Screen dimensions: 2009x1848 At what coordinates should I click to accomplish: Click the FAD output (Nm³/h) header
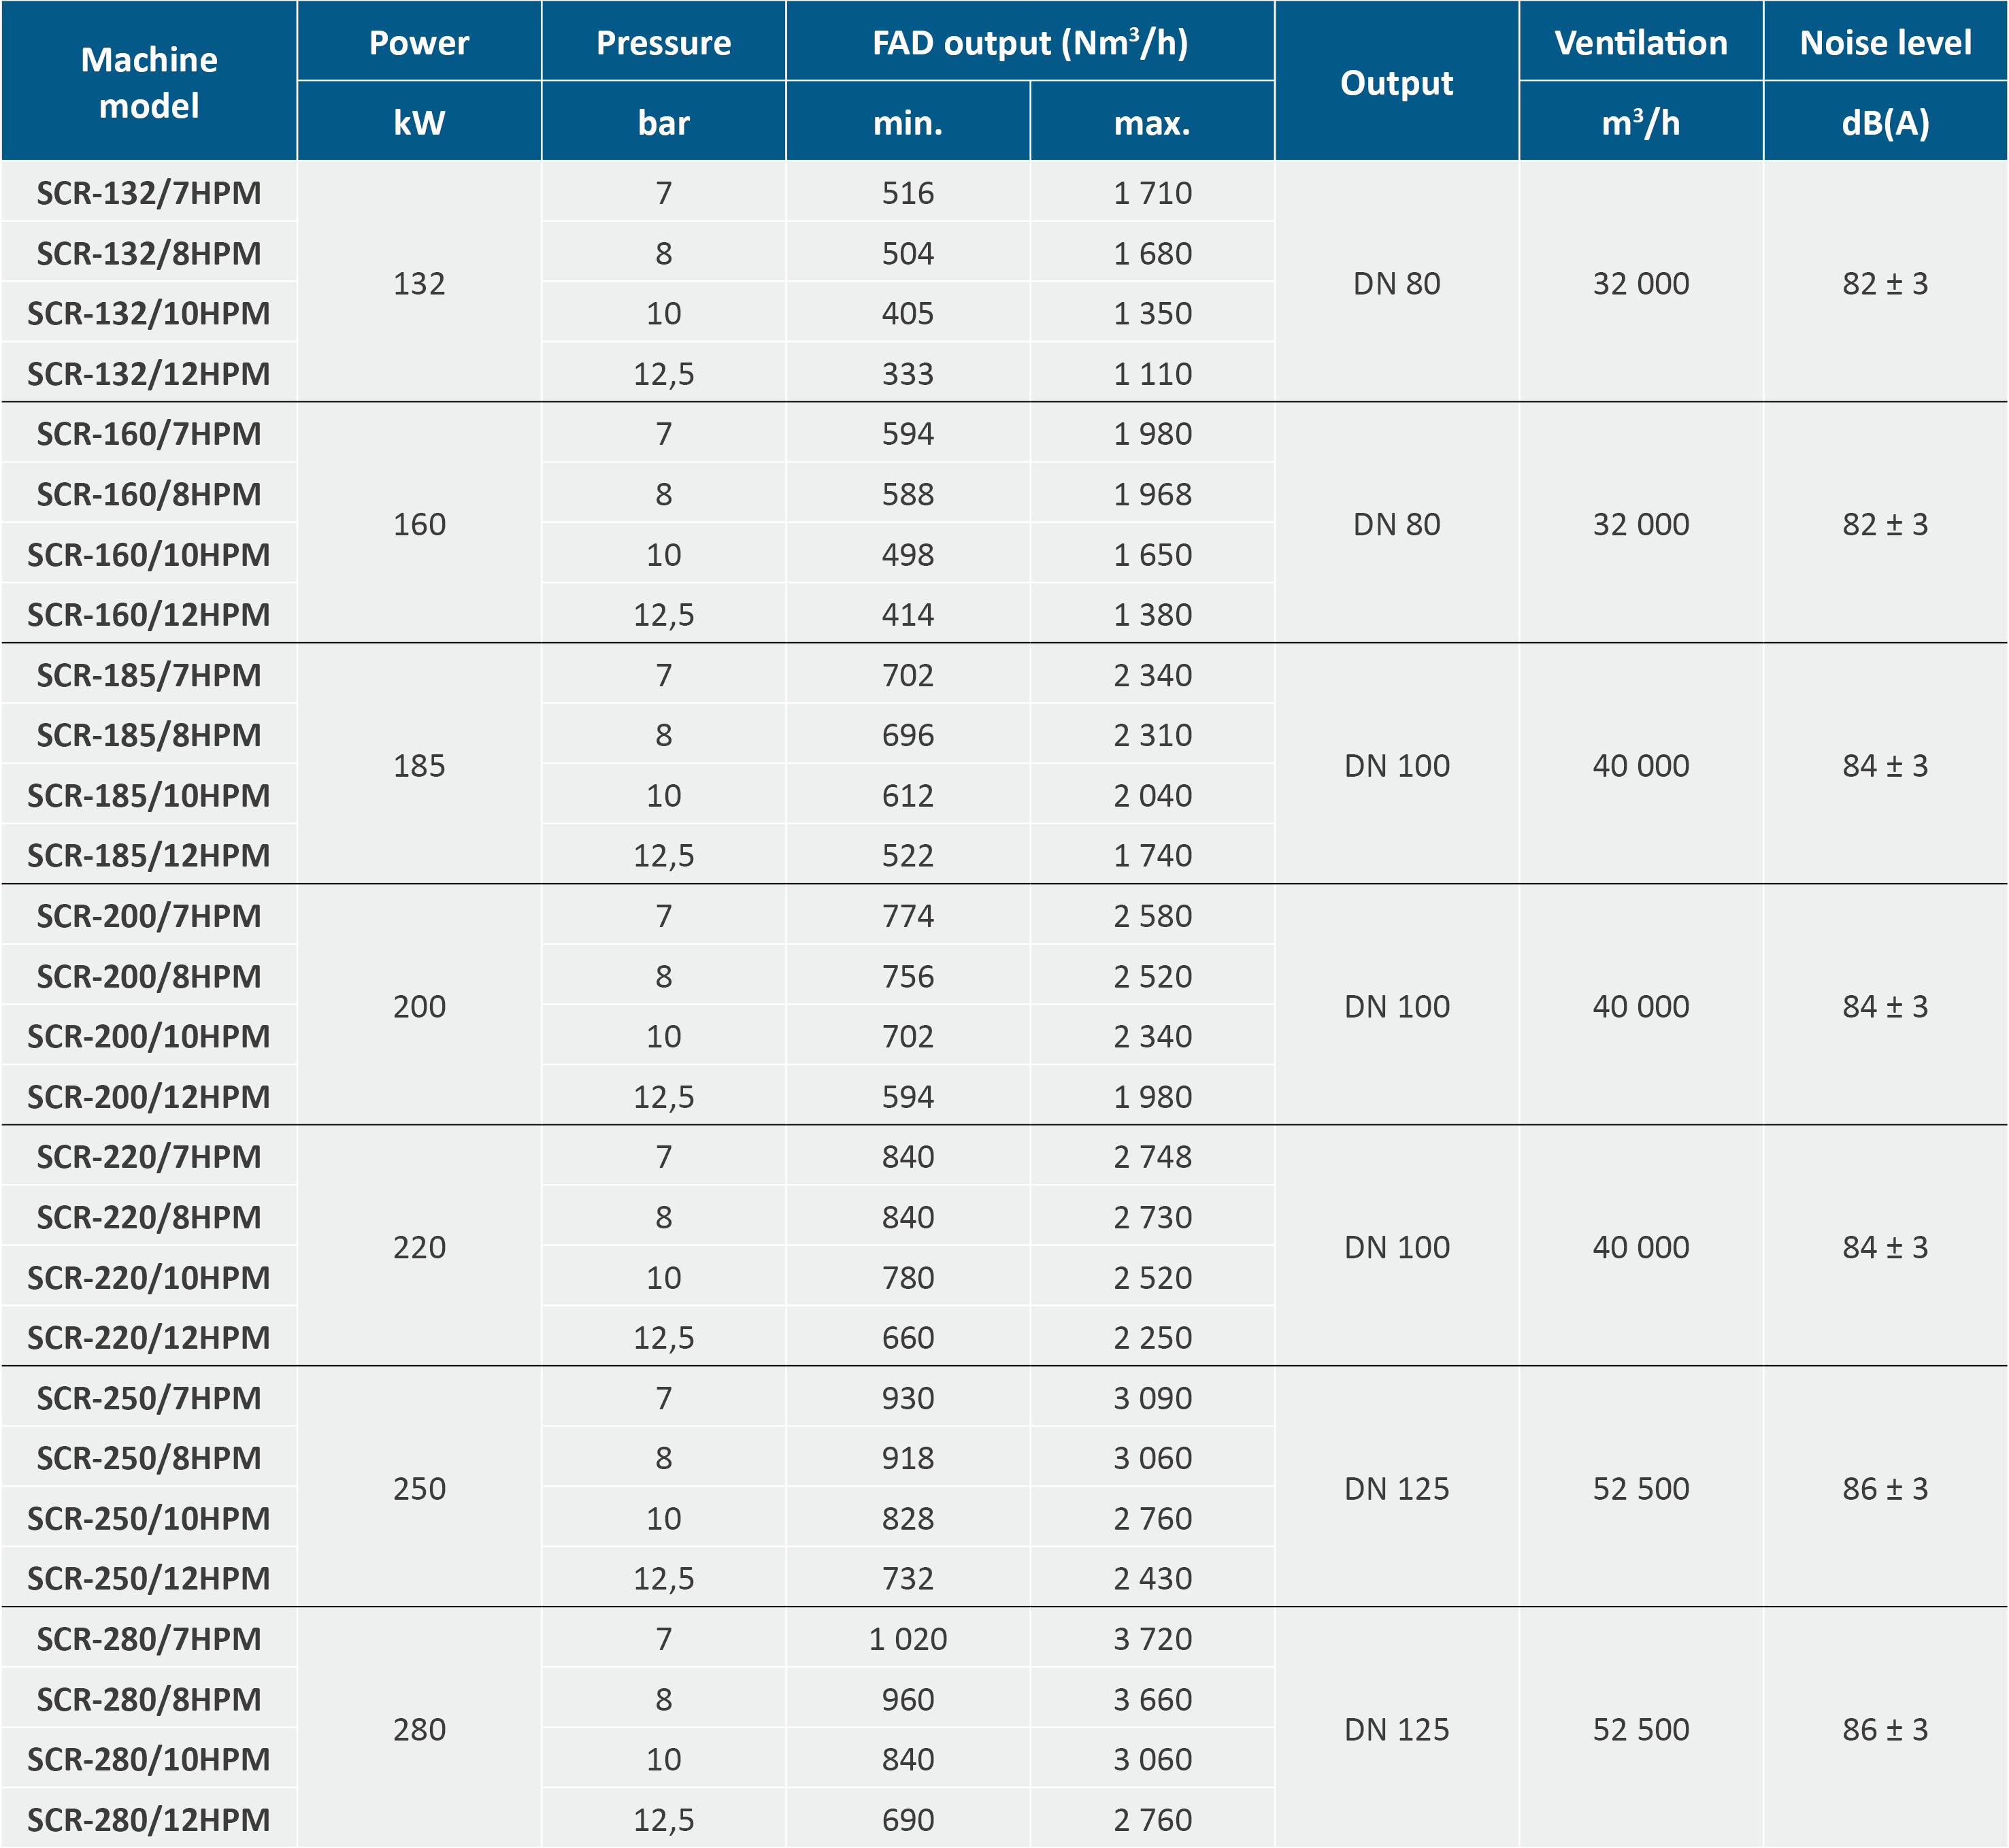tap(1030, 42)
